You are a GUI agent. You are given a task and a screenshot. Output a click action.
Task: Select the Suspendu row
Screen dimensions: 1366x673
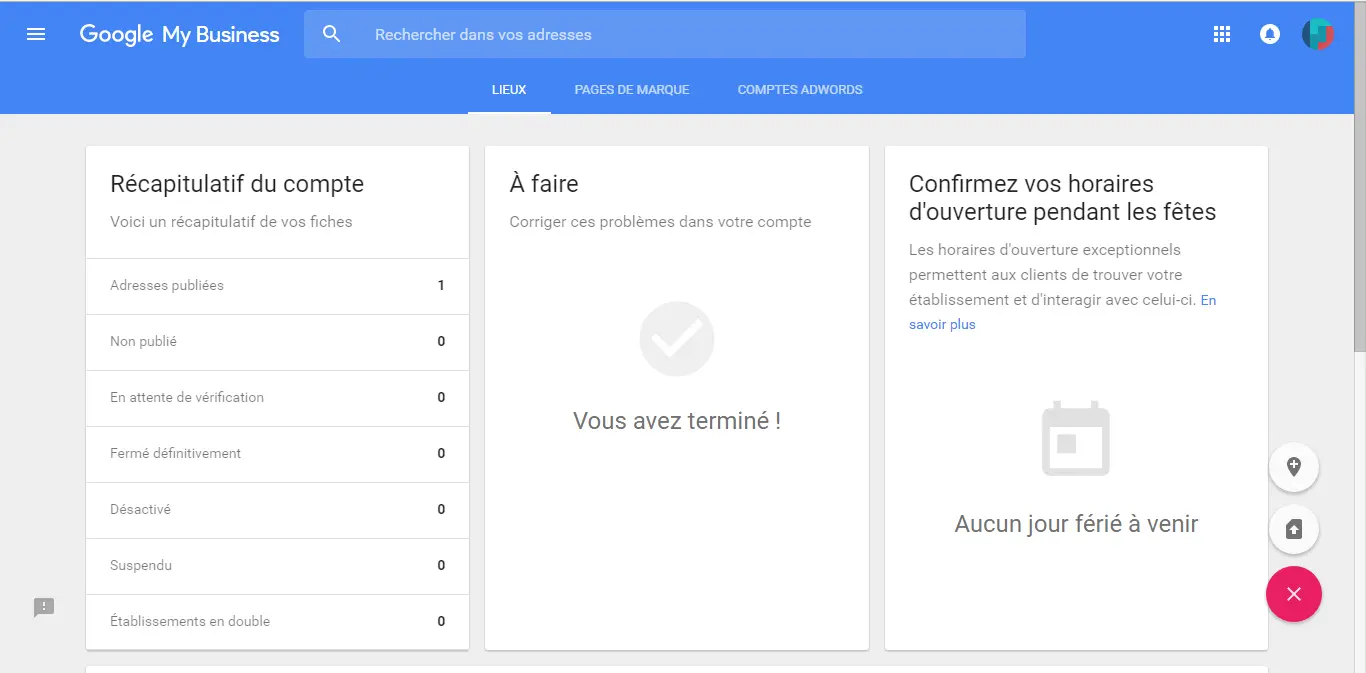coord(277,566)
